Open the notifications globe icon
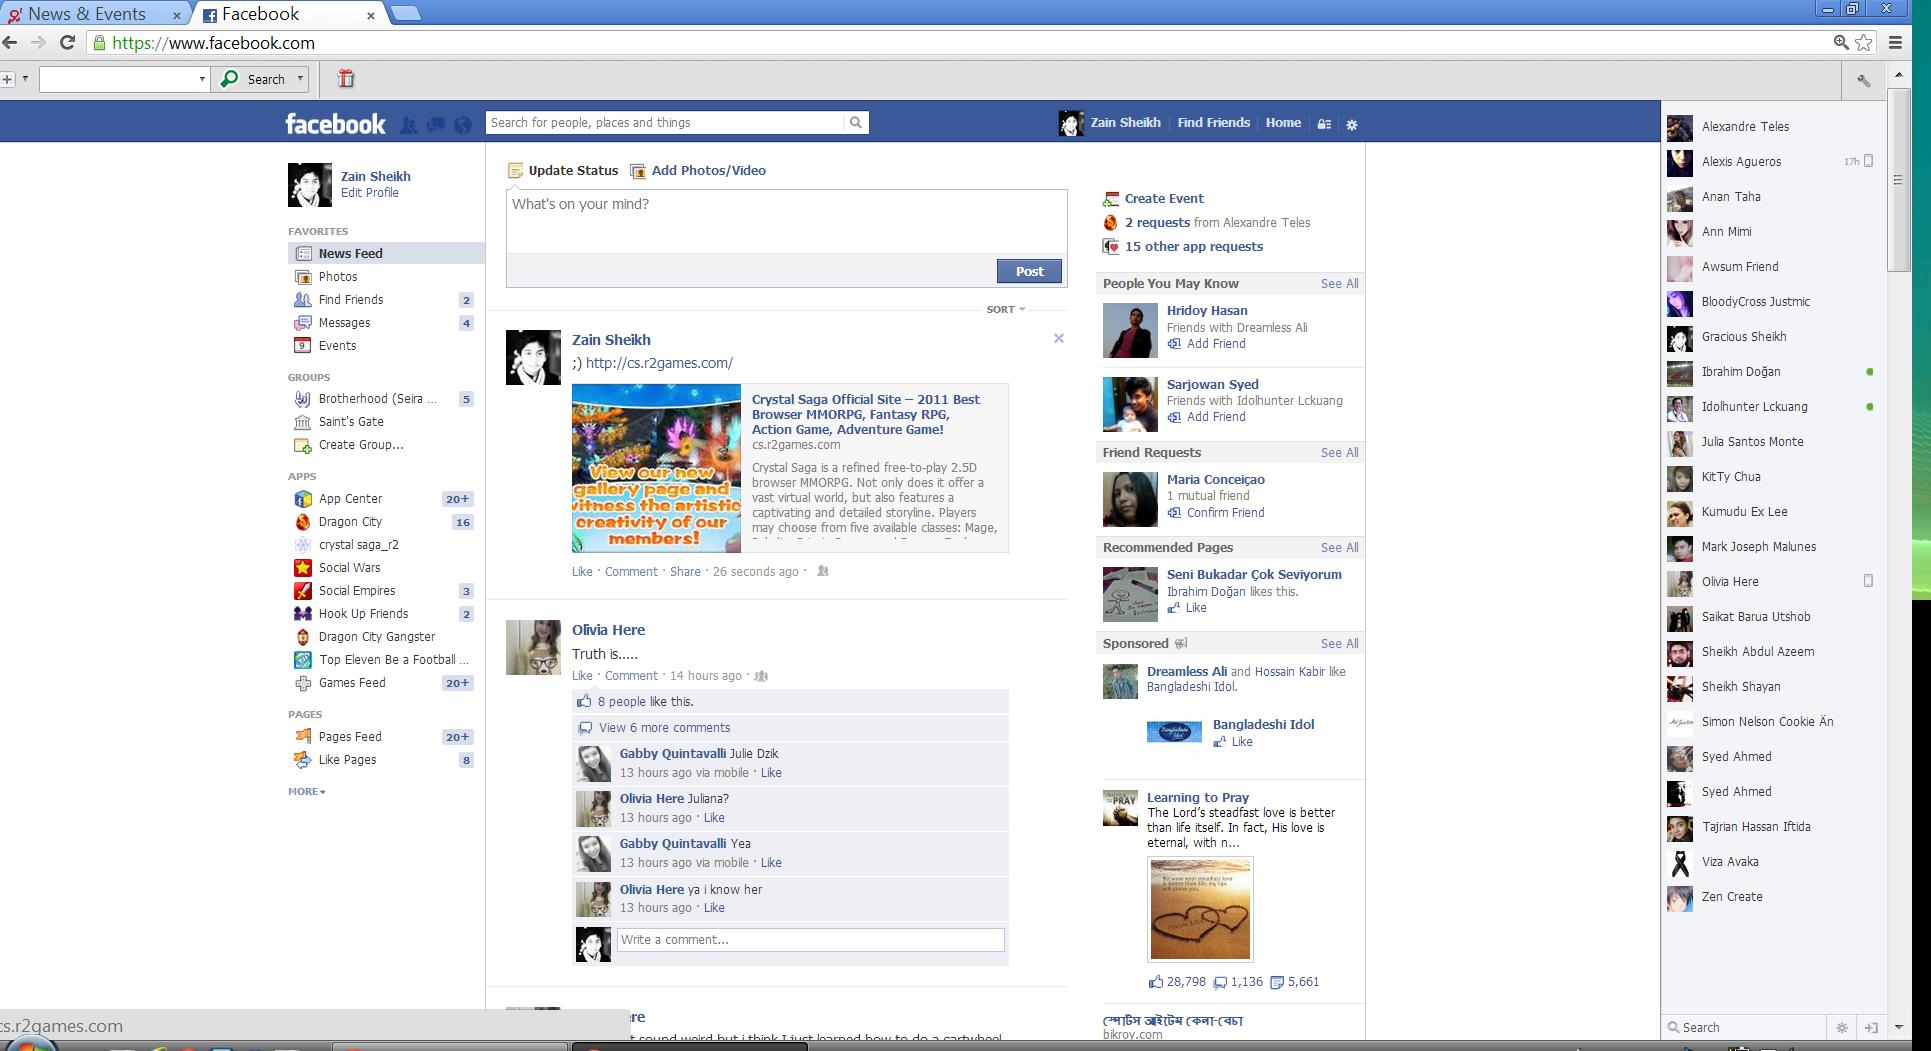The width and height of the screenshot is (1931, 1051). point(462,125)
